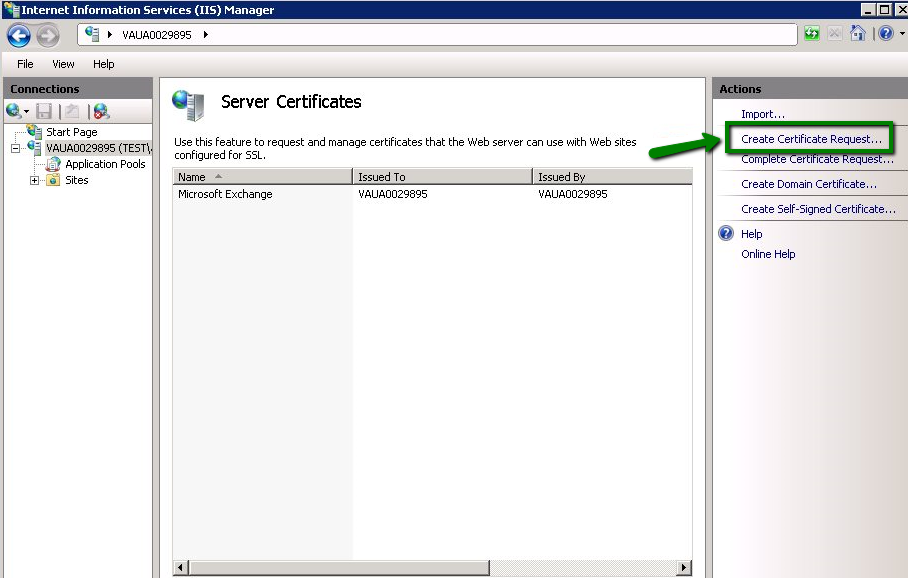The image size is (908, 578).
Task: Click Create Certificate Request link
Action: pos(811,139)
